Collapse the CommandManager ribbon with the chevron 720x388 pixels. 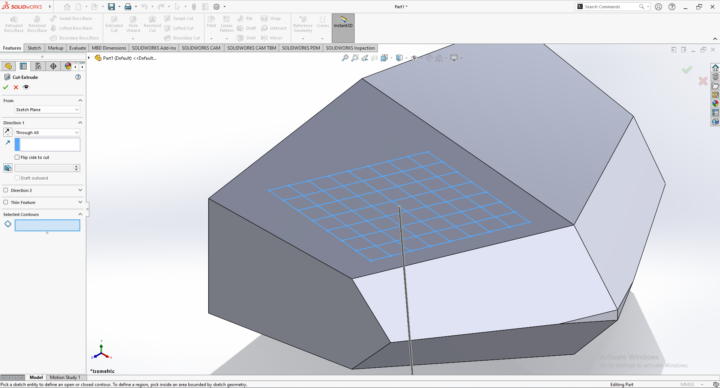715,39
